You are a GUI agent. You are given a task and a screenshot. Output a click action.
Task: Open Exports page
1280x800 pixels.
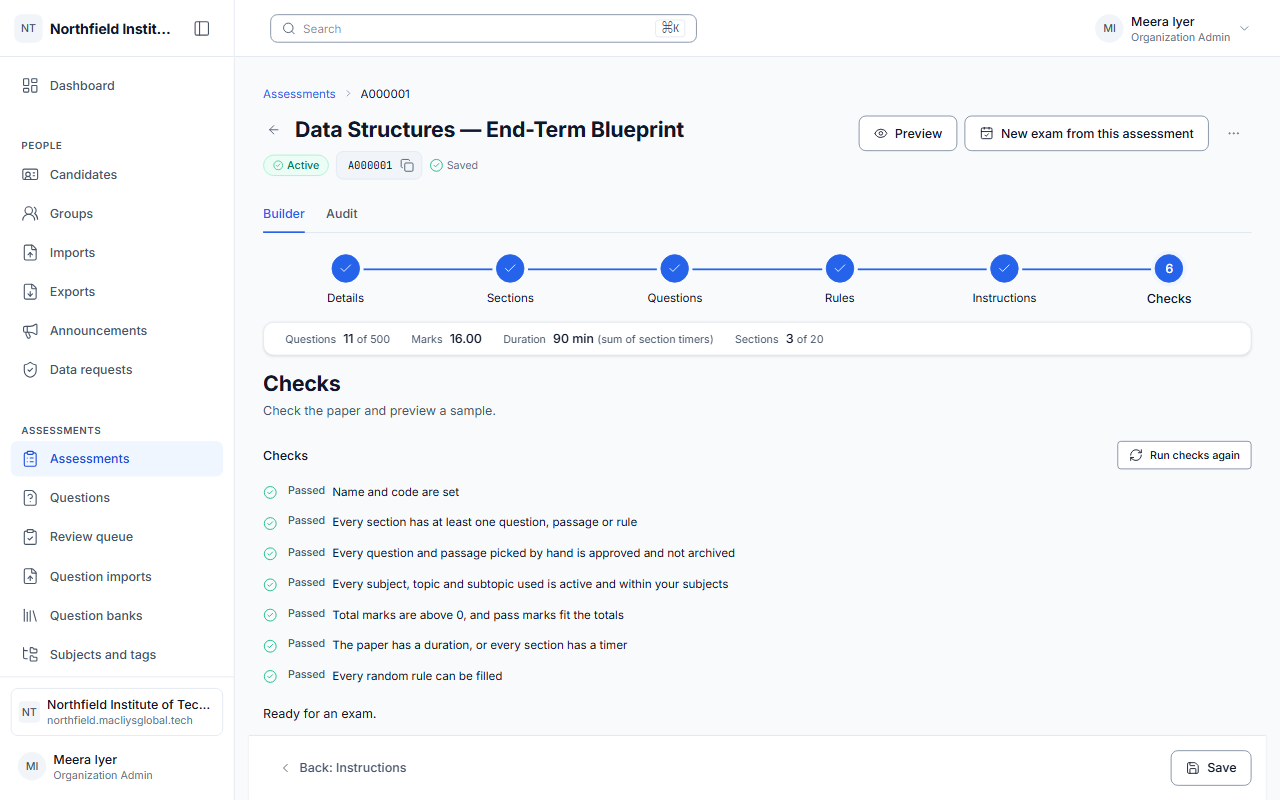pos(117,292)
